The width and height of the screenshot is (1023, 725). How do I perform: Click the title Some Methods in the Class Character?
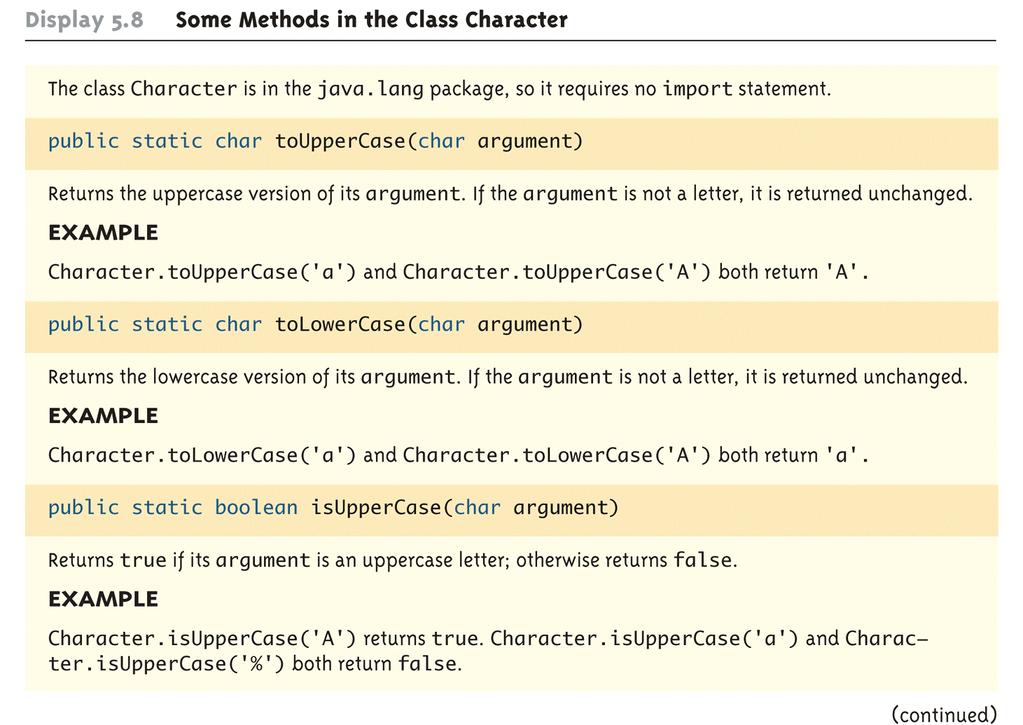point(371,20)
